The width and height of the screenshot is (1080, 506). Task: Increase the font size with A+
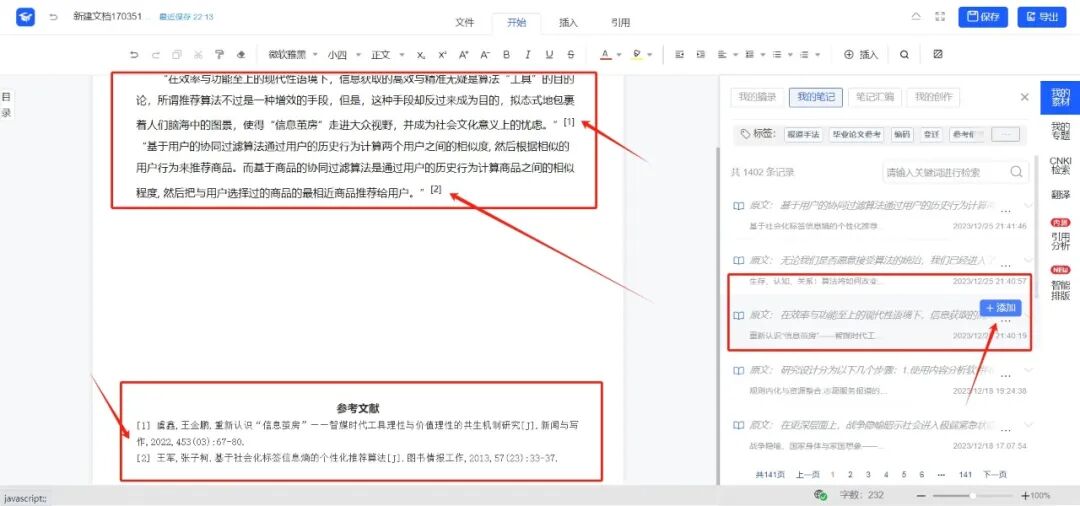coord(464,54)
